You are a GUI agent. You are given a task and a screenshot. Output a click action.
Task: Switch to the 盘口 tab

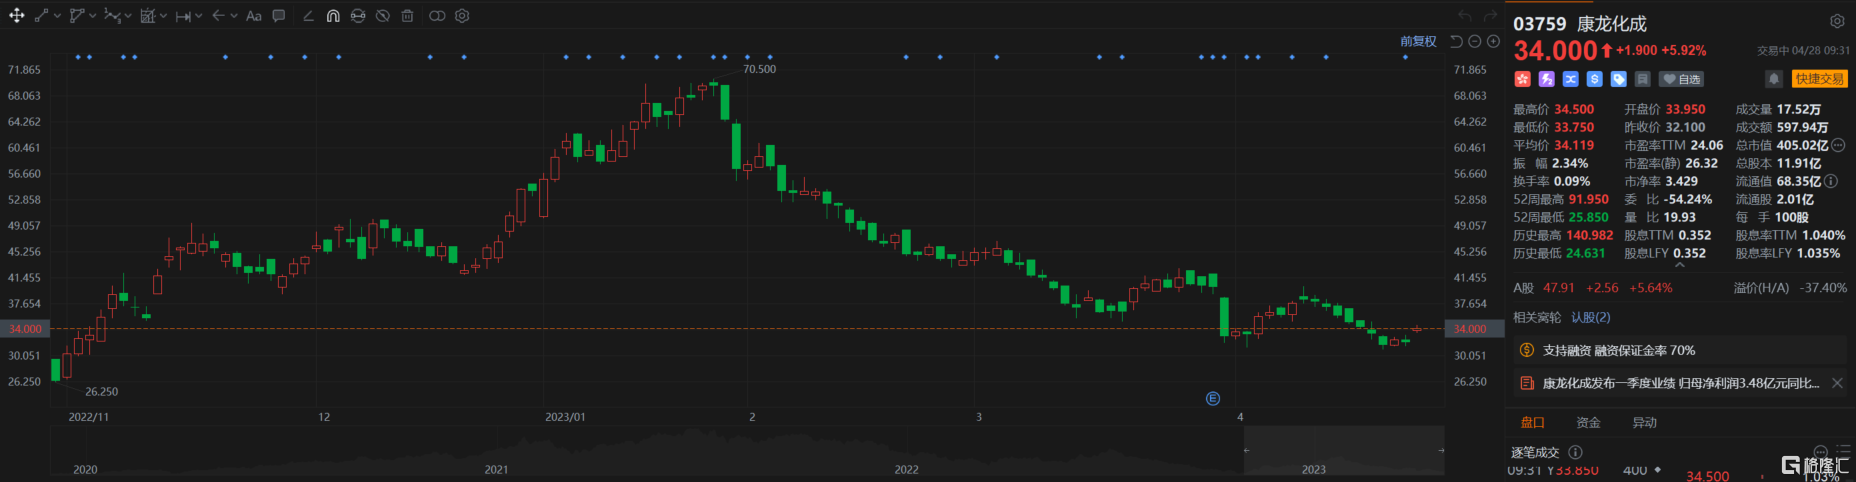(1532, 423)
